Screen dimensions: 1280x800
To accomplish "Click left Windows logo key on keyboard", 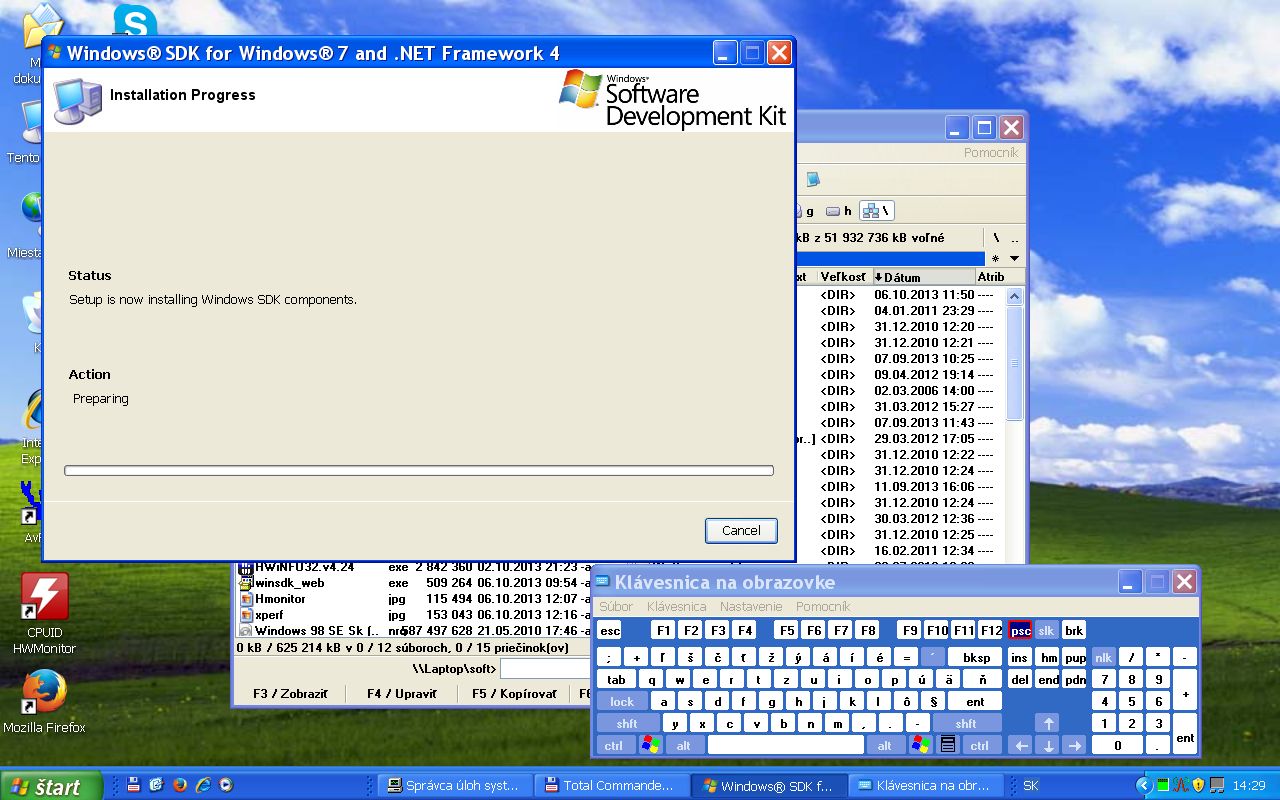I will tap(650, 745).
